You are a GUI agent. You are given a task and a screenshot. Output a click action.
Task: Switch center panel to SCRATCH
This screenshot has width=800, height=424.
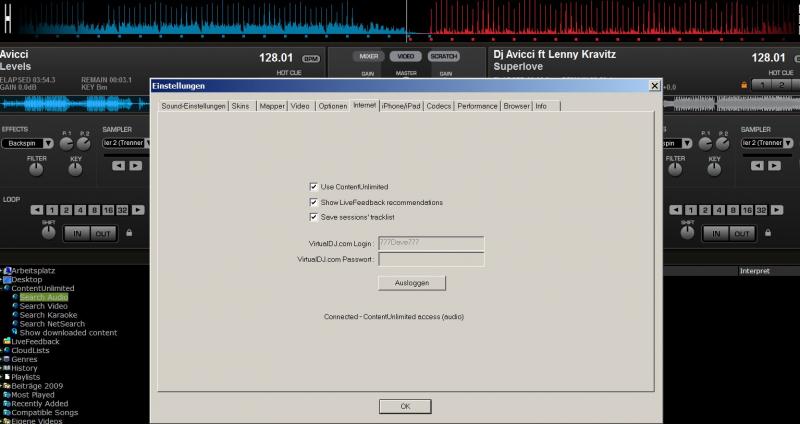(x=443, y=56)
